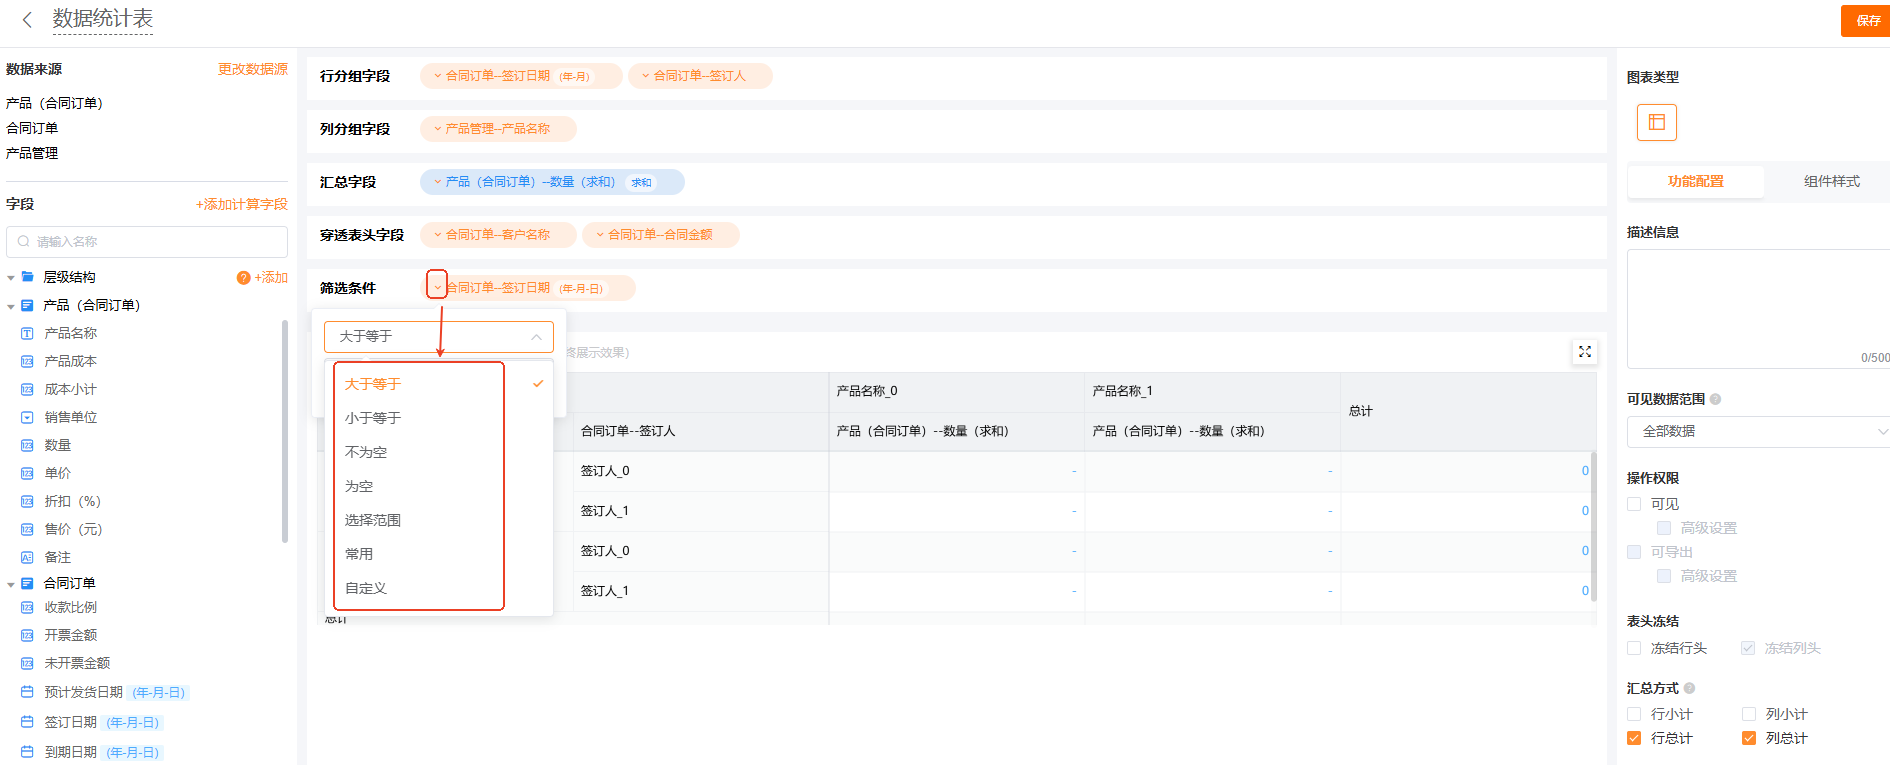Click the fullscreen expand icon above table
Screen dimensions: 1890x765
click(x=1584, y=352)
